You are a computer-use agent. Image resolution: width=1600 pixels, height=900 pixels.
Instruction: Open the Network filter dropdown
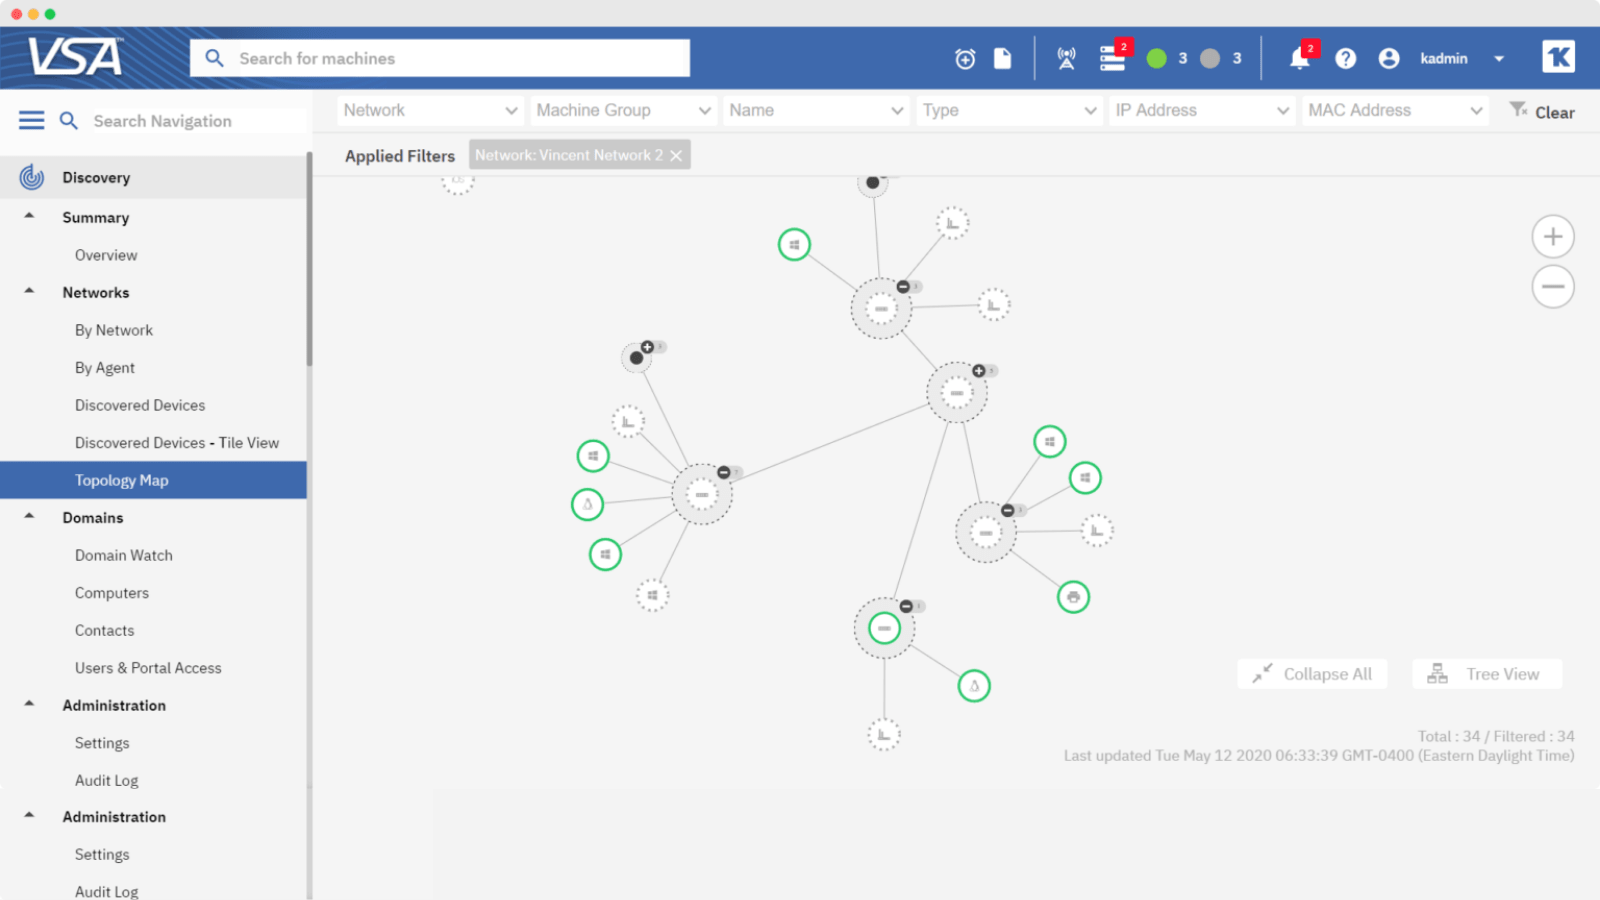(x=430, y=110)
